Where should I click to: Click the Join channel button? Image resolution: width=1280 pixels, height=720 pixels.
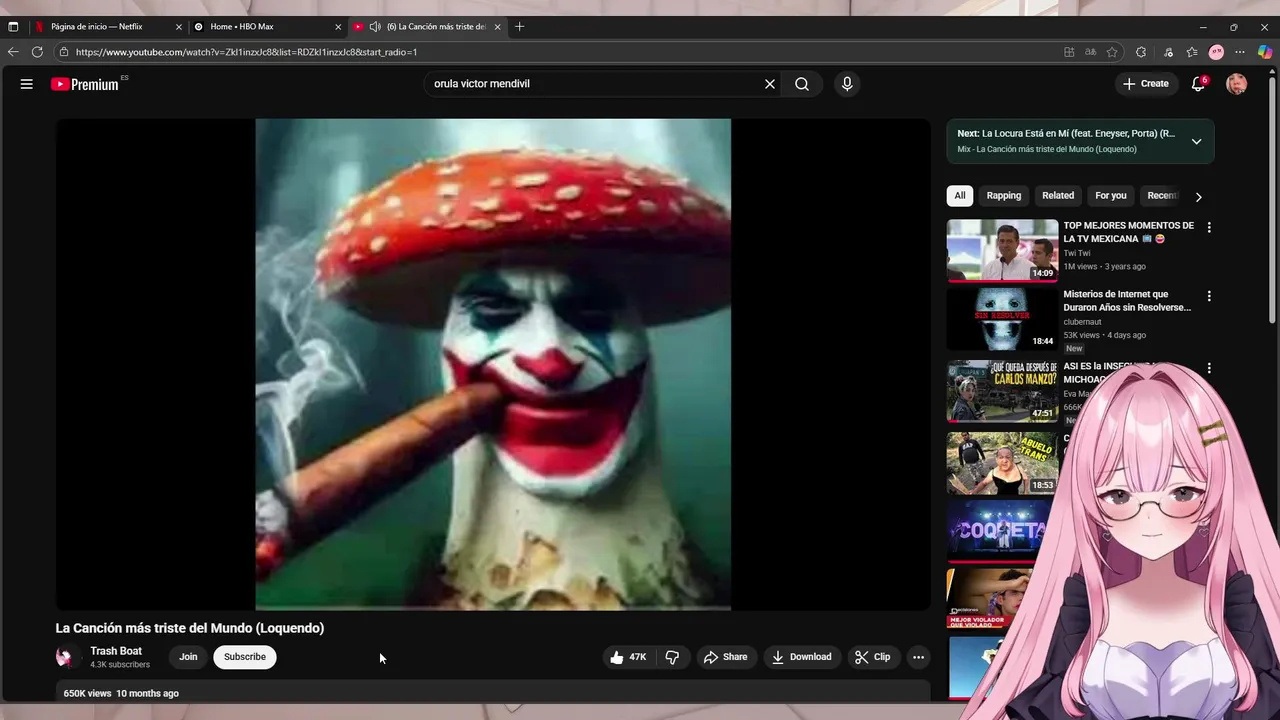pyautogui.click(x=188, y=657)
